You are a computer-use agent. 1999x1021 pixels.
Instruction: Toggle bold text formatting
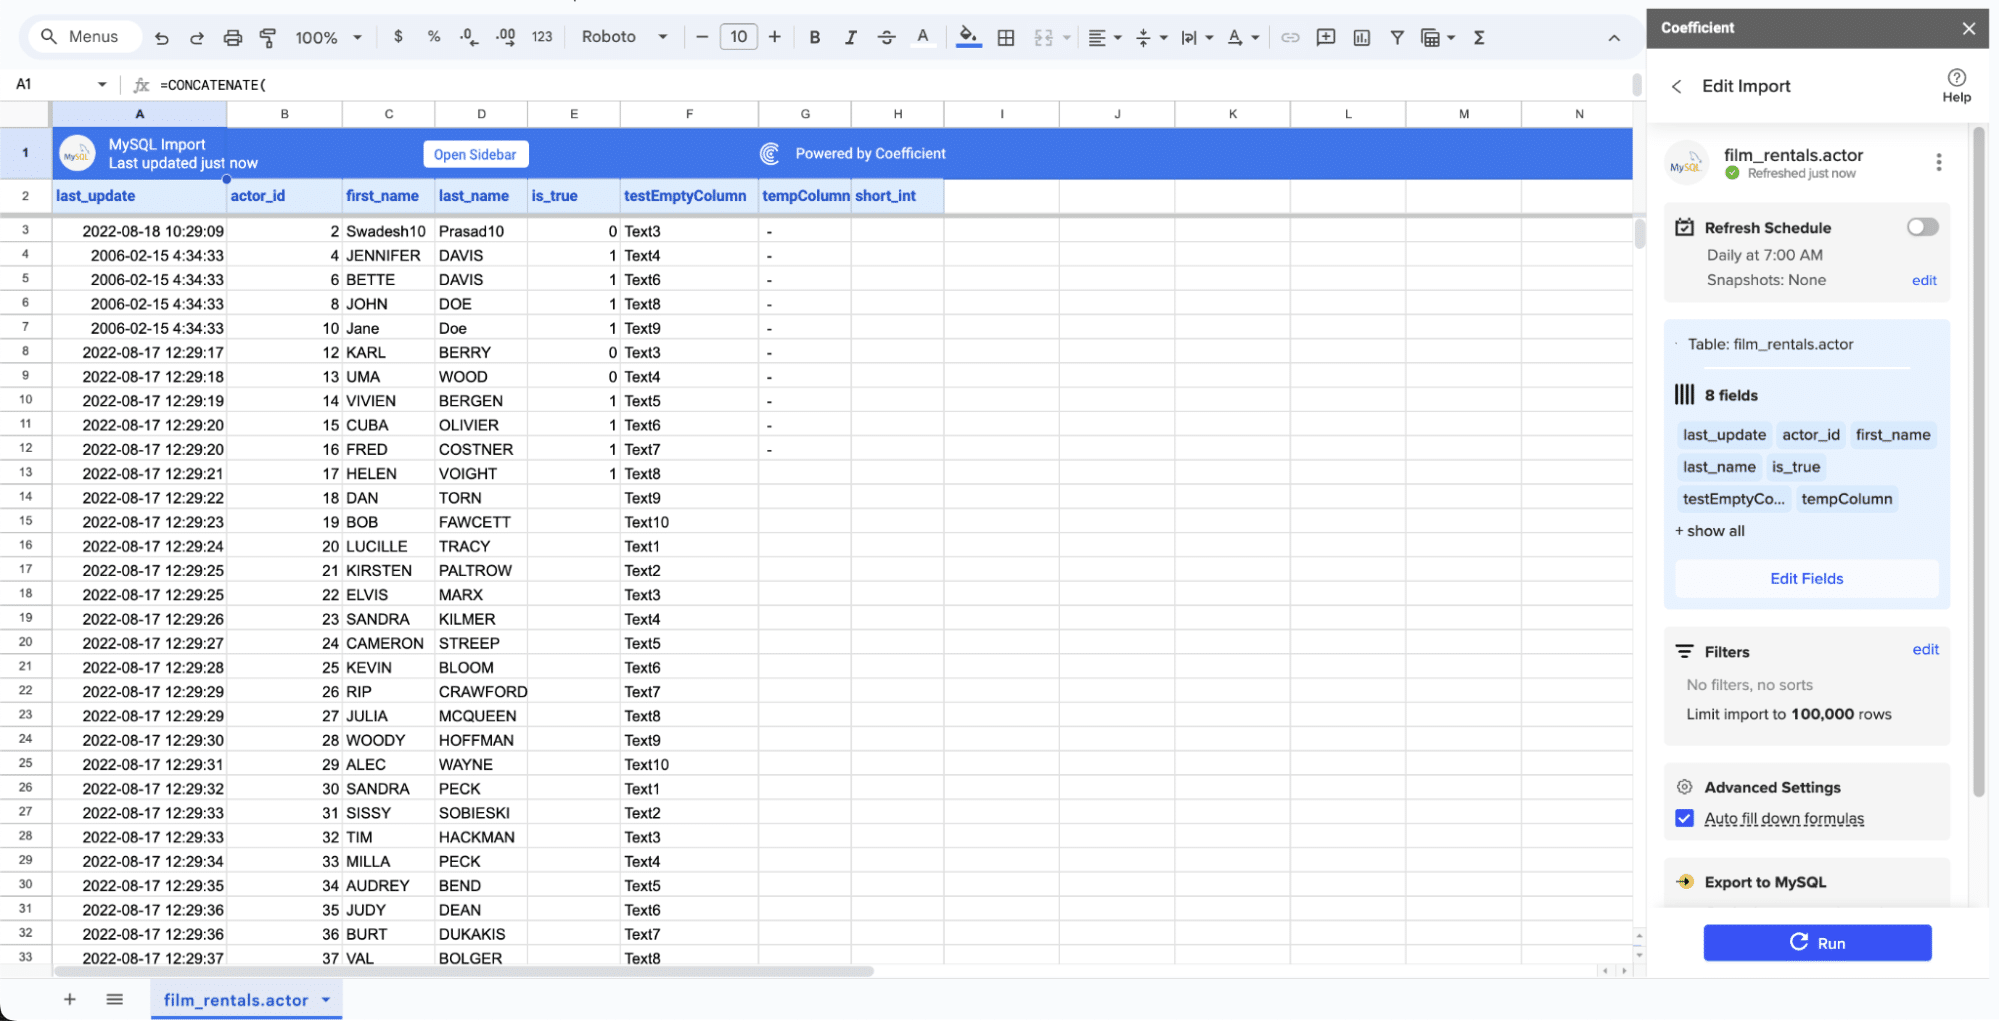click(x=814, y=37)
